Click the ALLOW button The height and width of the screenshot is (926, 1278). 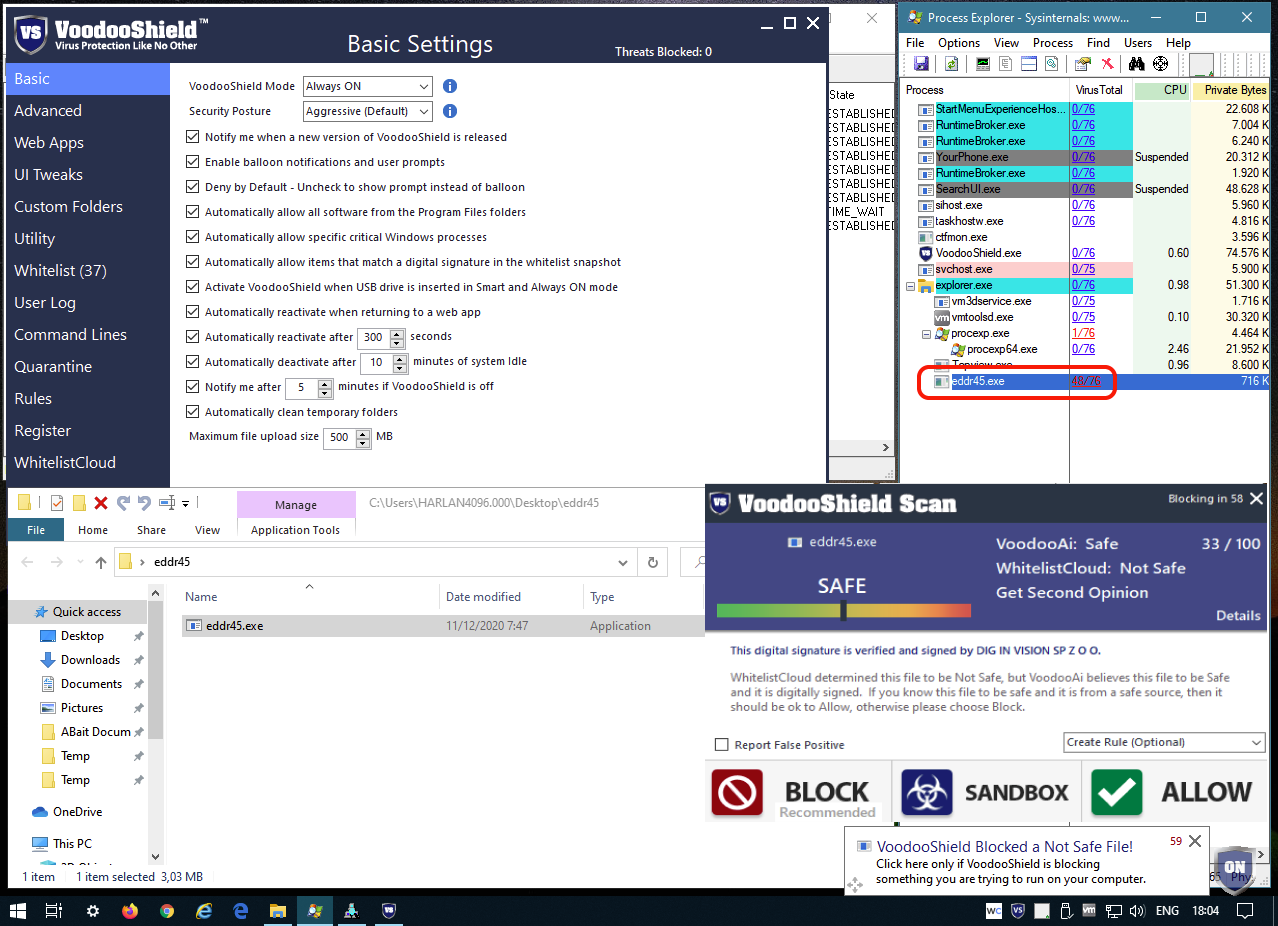click(1173, 793)
